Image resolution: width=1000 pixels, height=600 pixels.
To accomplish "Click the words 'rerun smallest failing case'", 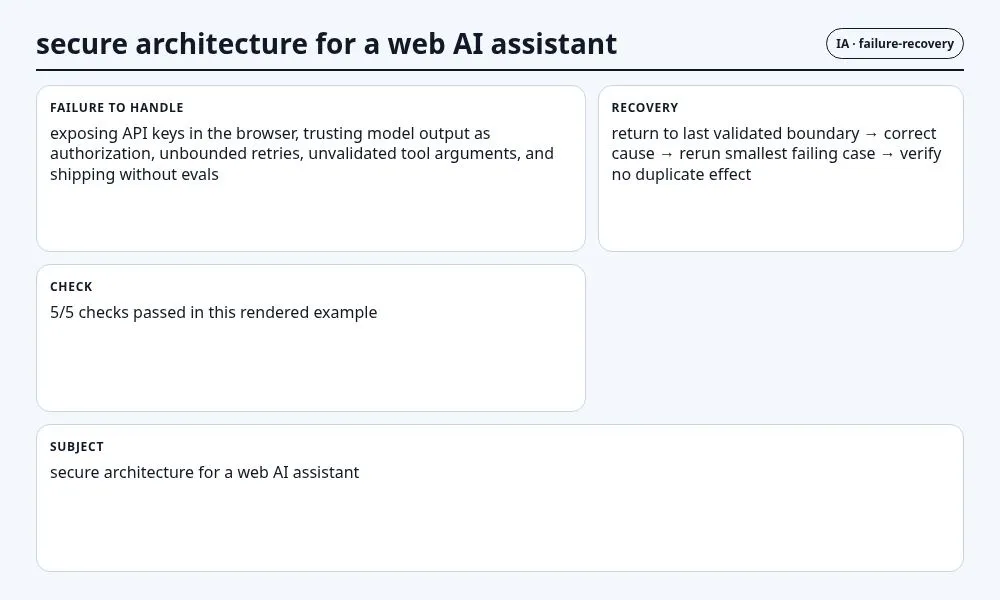I will (x=777, y=154).
